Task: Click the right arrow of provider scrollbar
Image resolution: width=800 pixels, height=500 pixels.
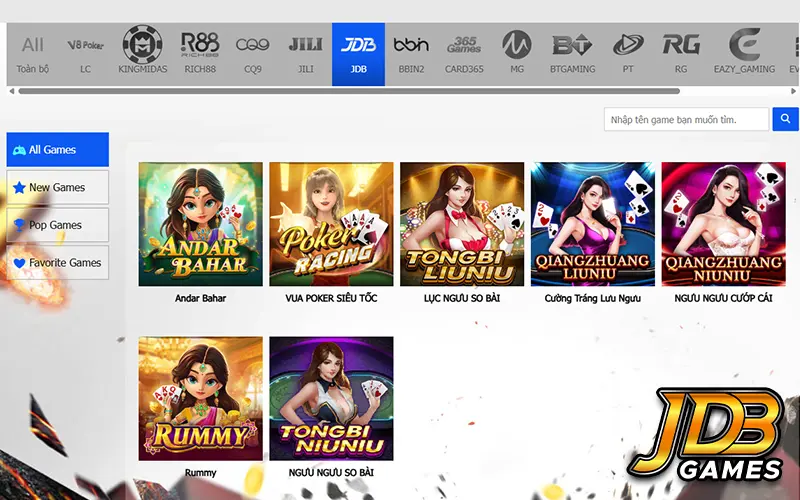Action: point(793,91)
